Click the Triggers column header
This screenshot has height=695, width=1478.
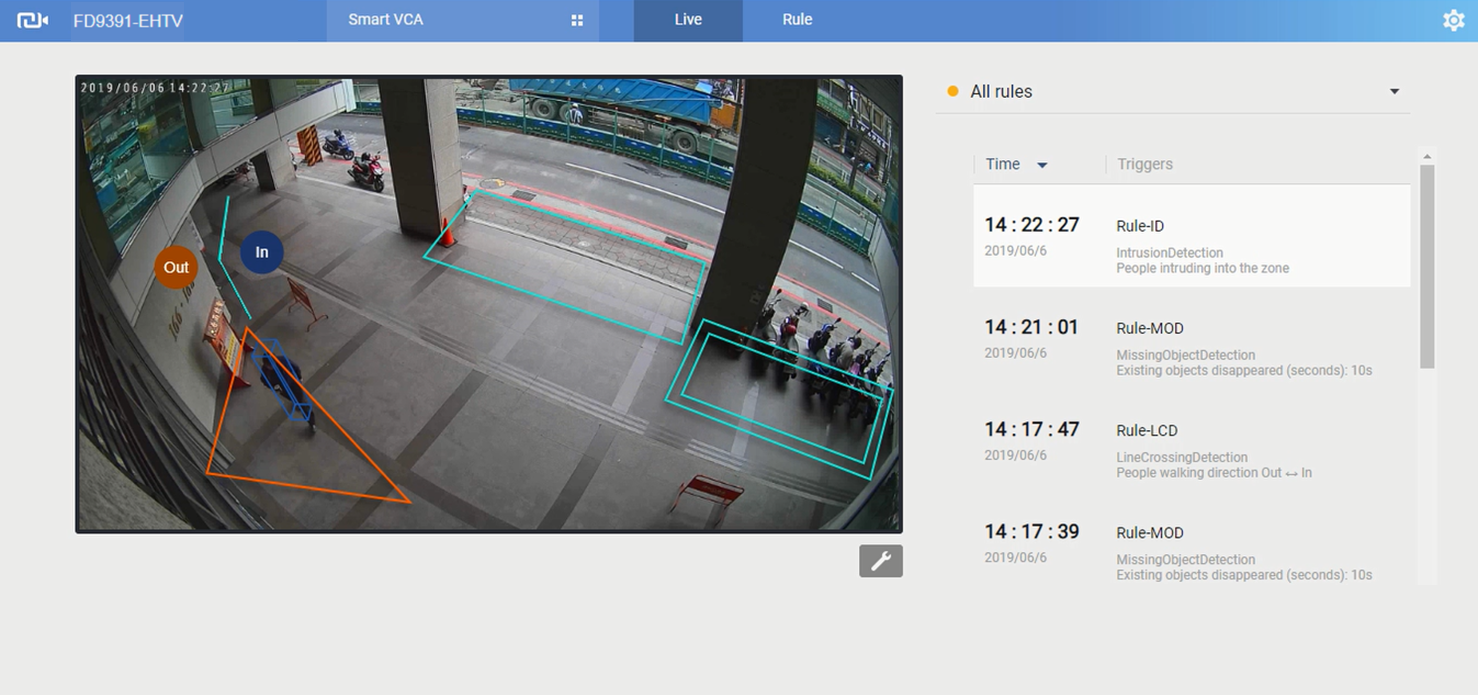point(1144,164)
